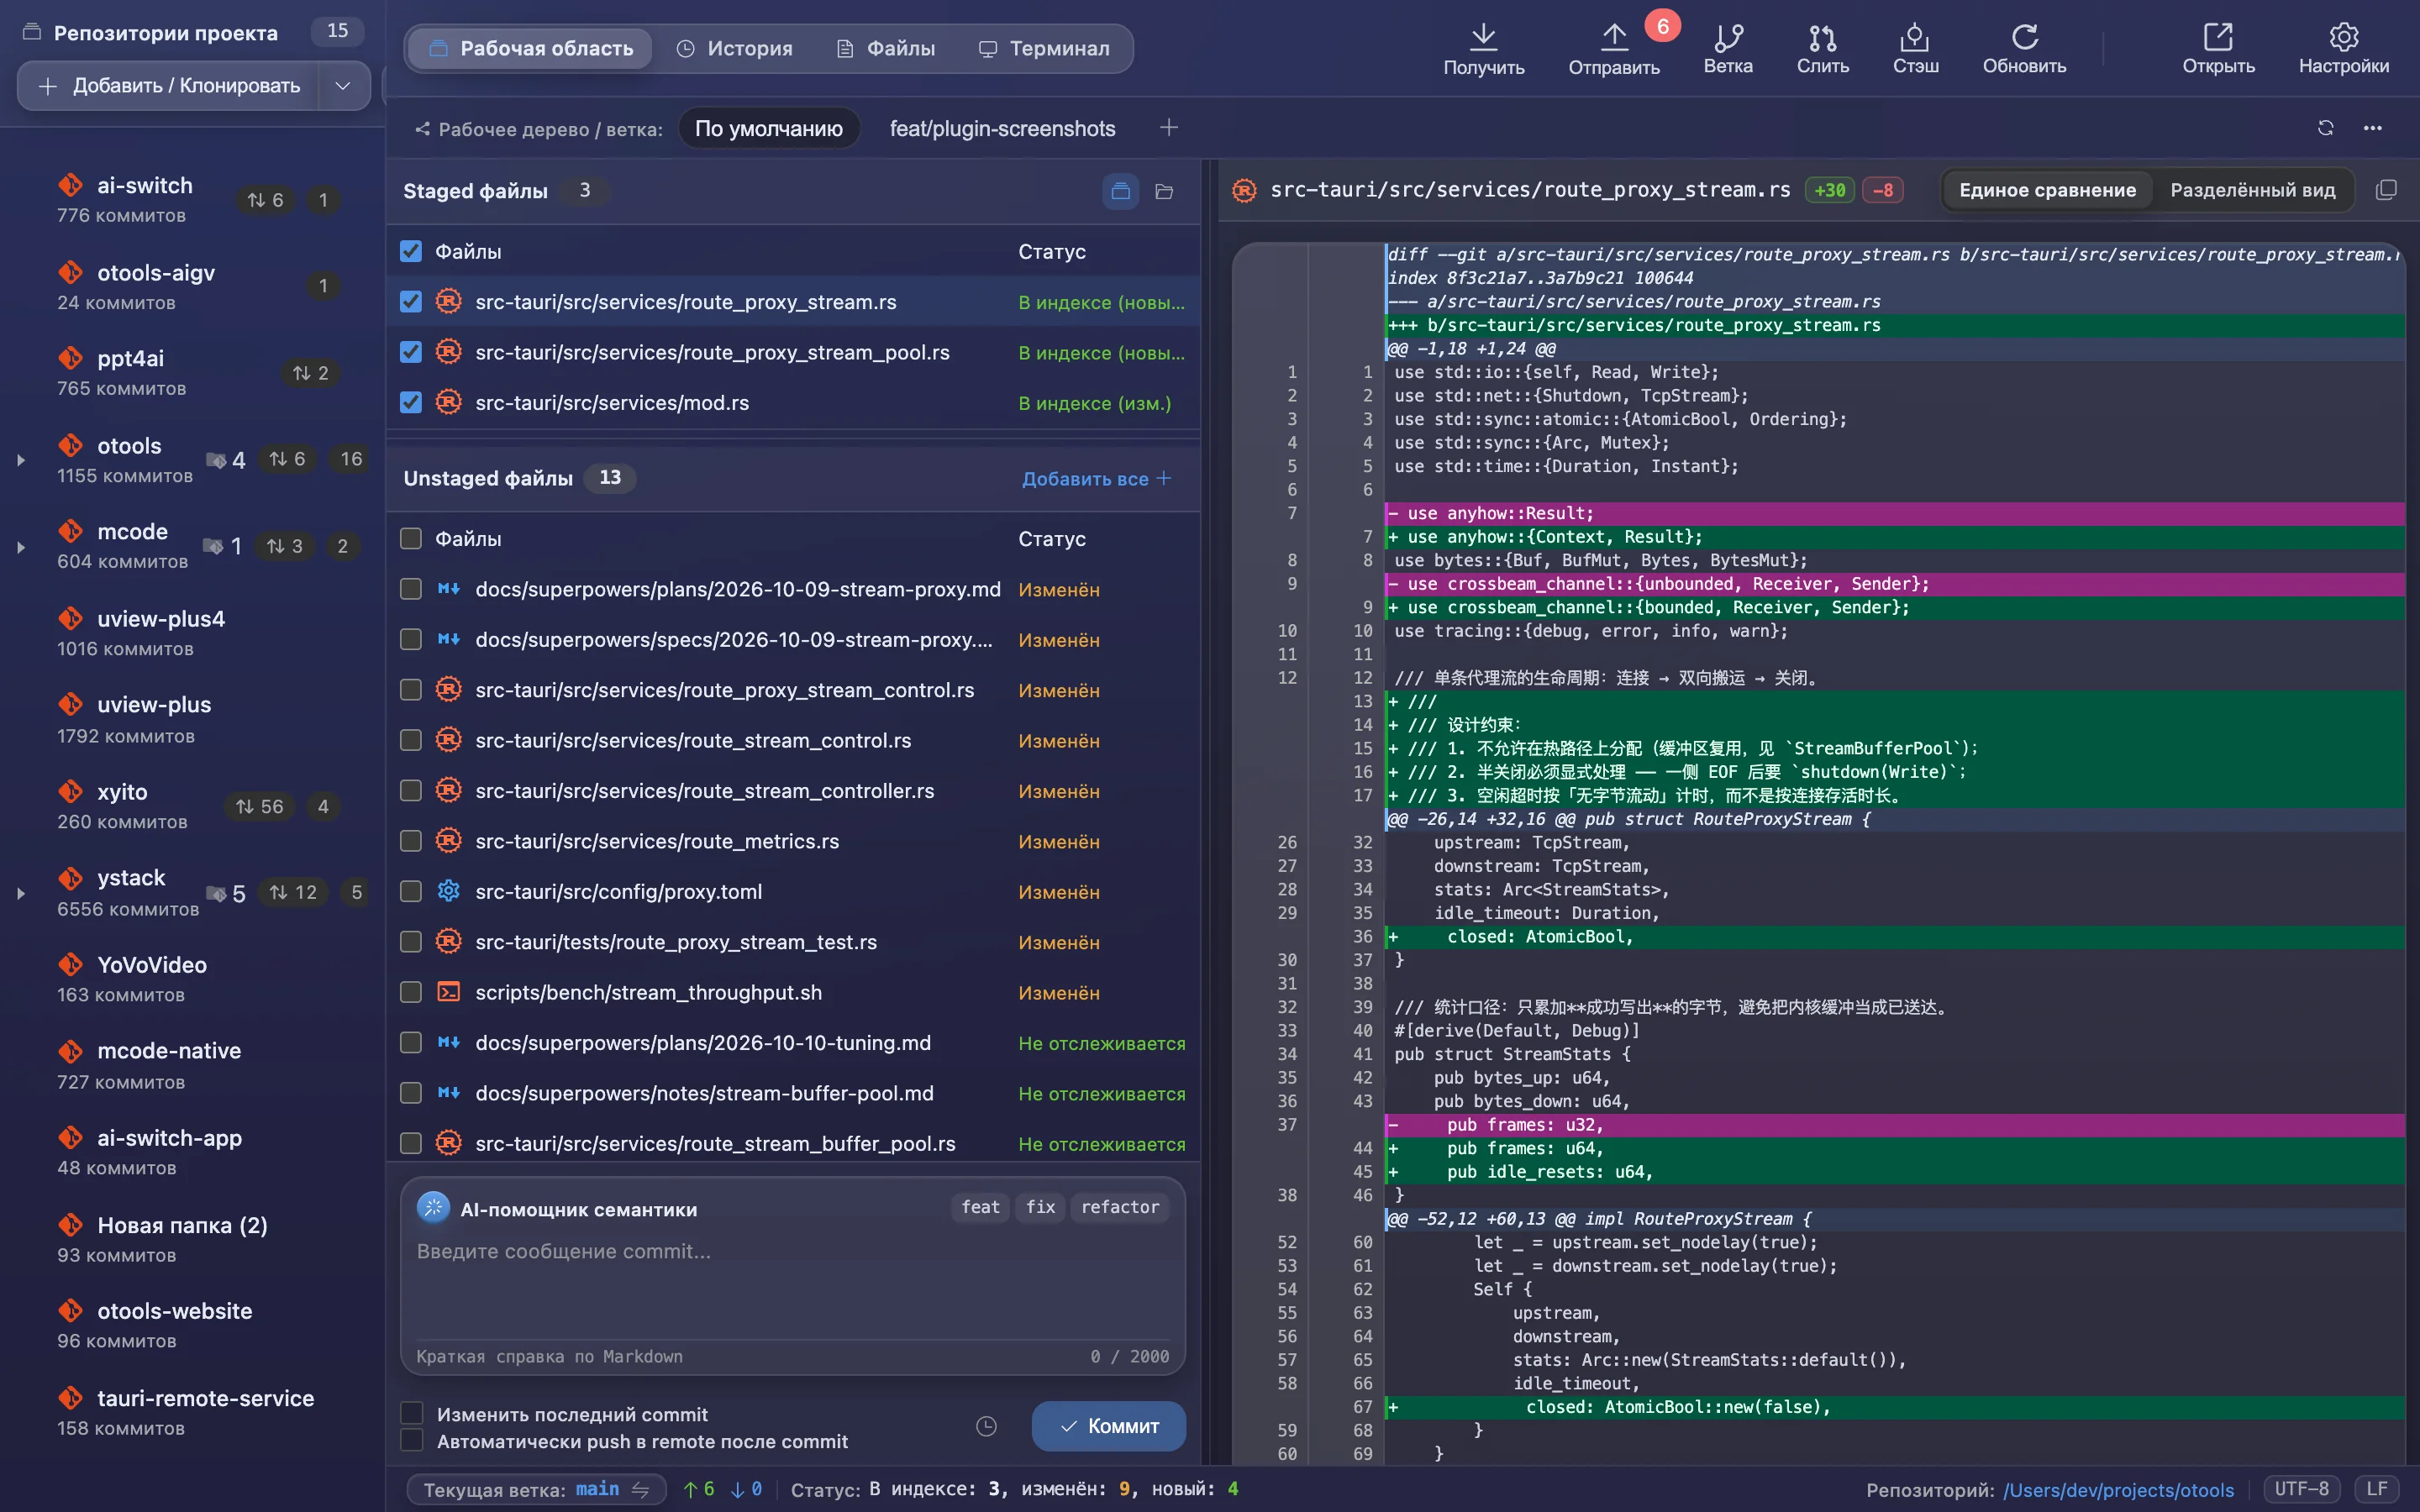
Task: Expand the ystack repository entry
Action: click(x=21, y=893)
